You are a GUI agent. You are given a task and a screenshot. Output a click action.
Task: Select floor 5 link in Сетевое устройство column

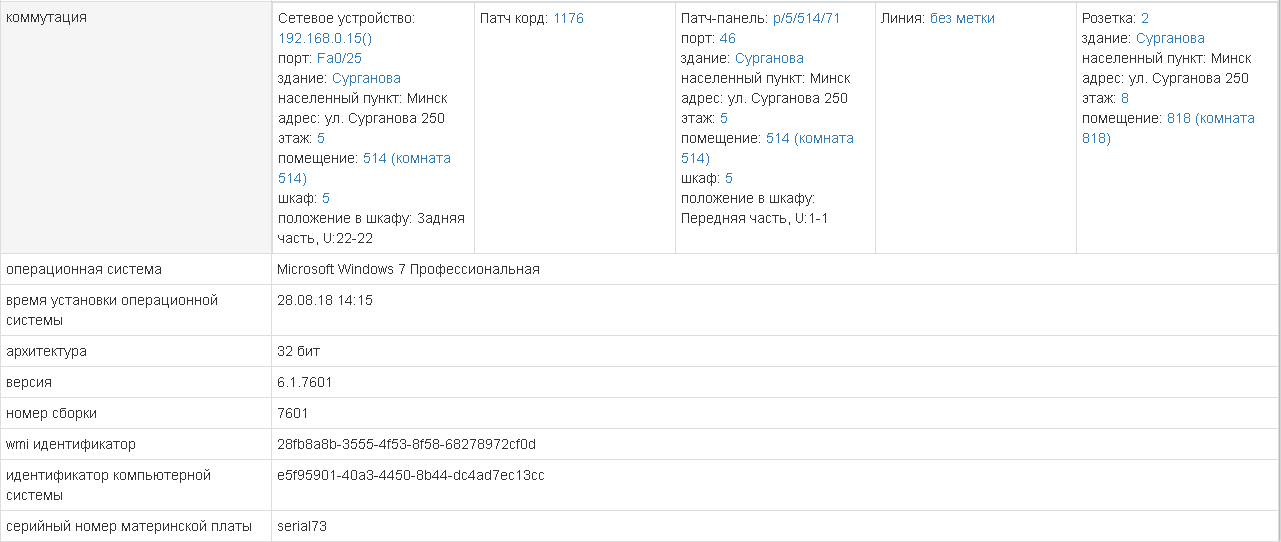(x=321, y=138)
